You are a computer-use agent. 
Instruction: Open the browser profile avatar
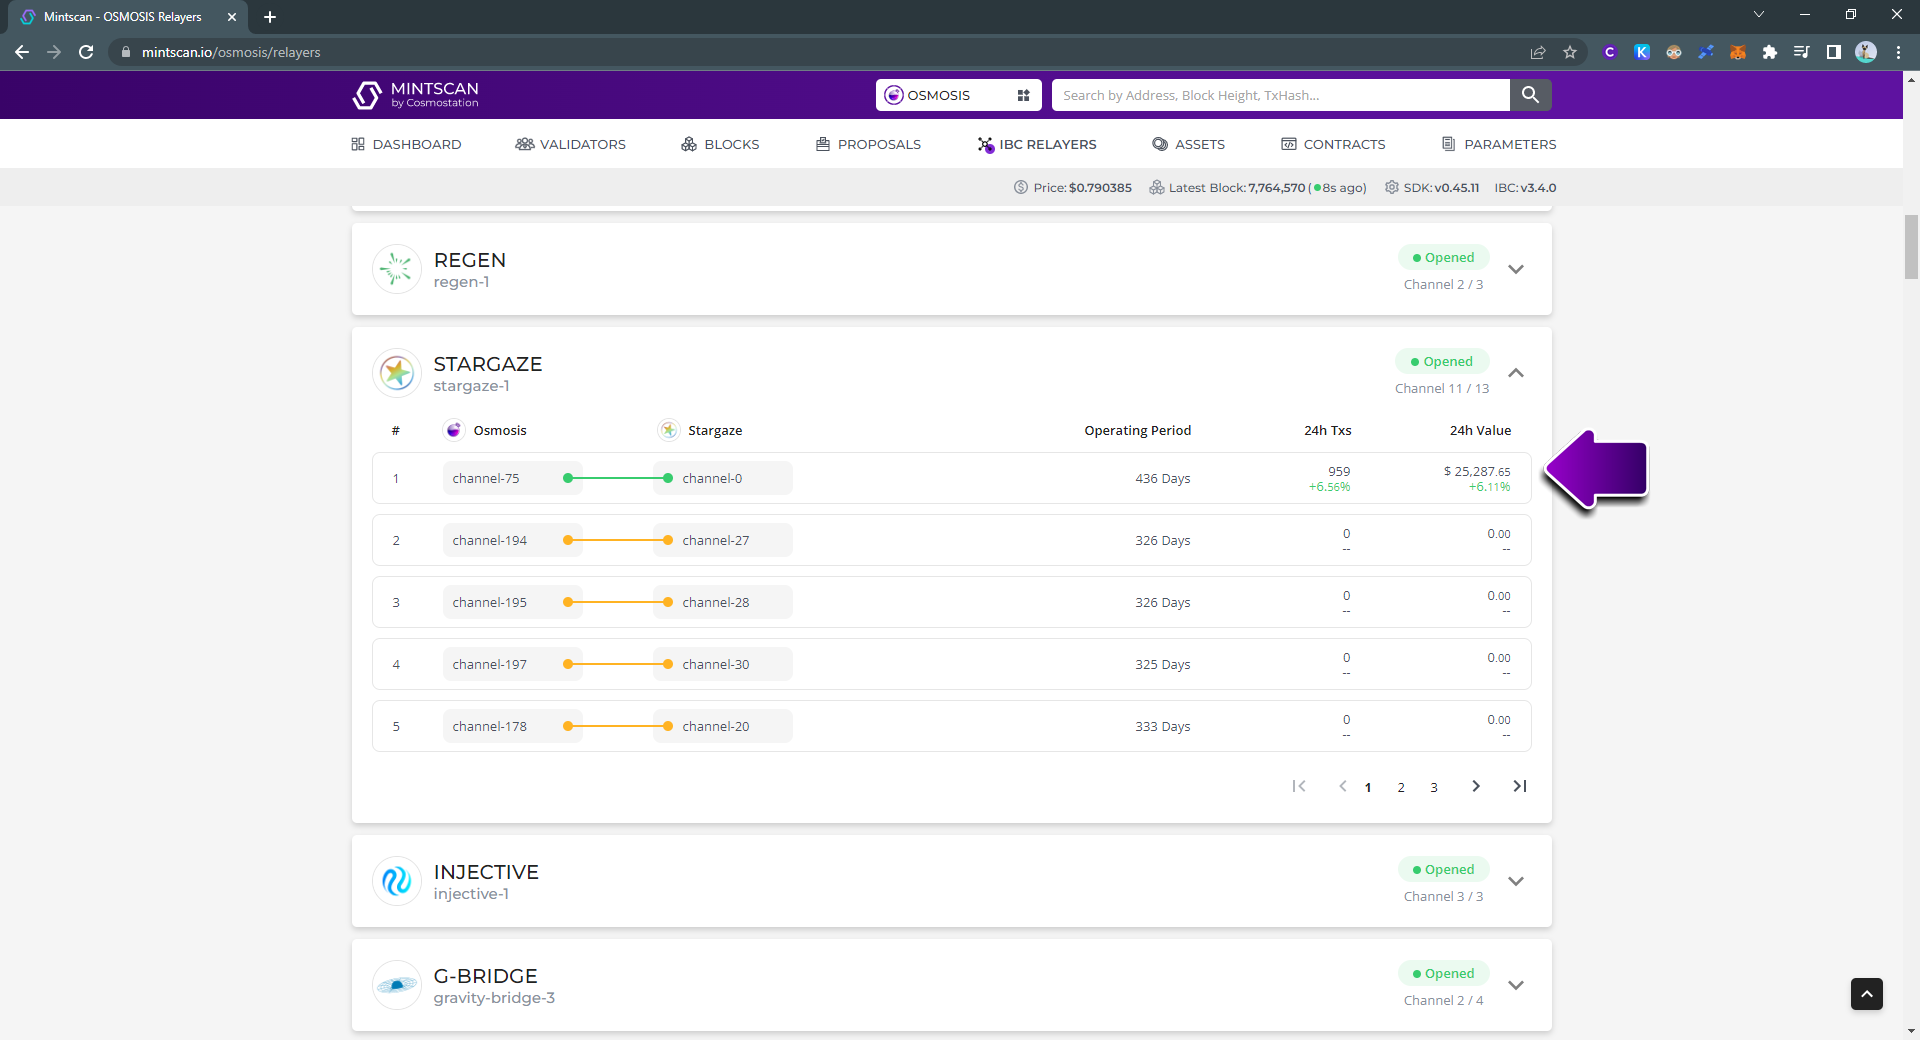point(1866,52)
